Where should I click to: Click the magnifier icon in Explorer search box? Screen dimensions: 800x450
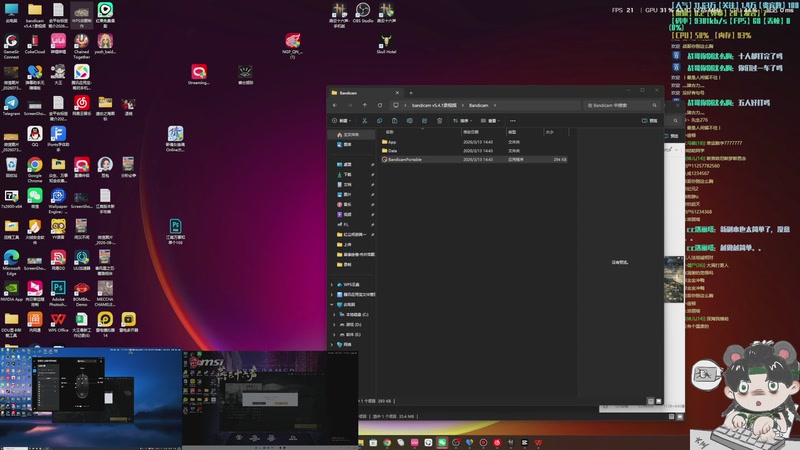click(655, 105)
